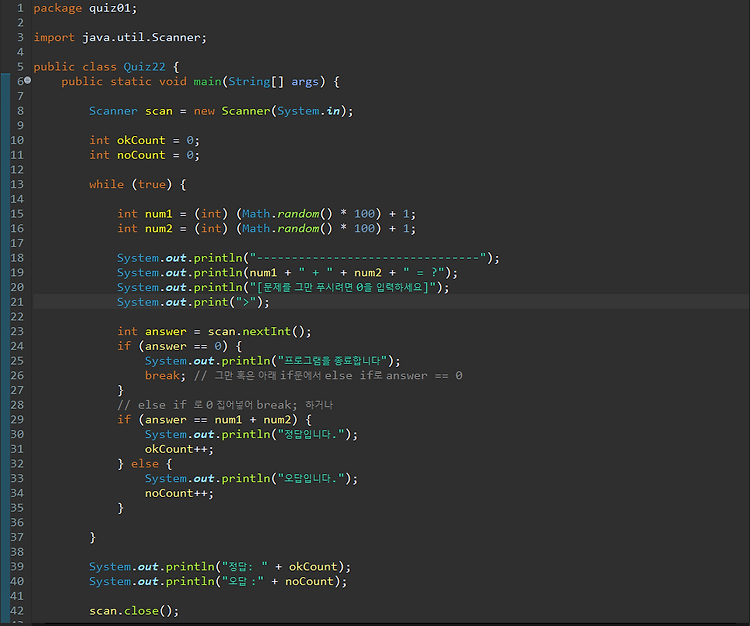Click the dashed-line string on line 18

(x=368, y=258)
